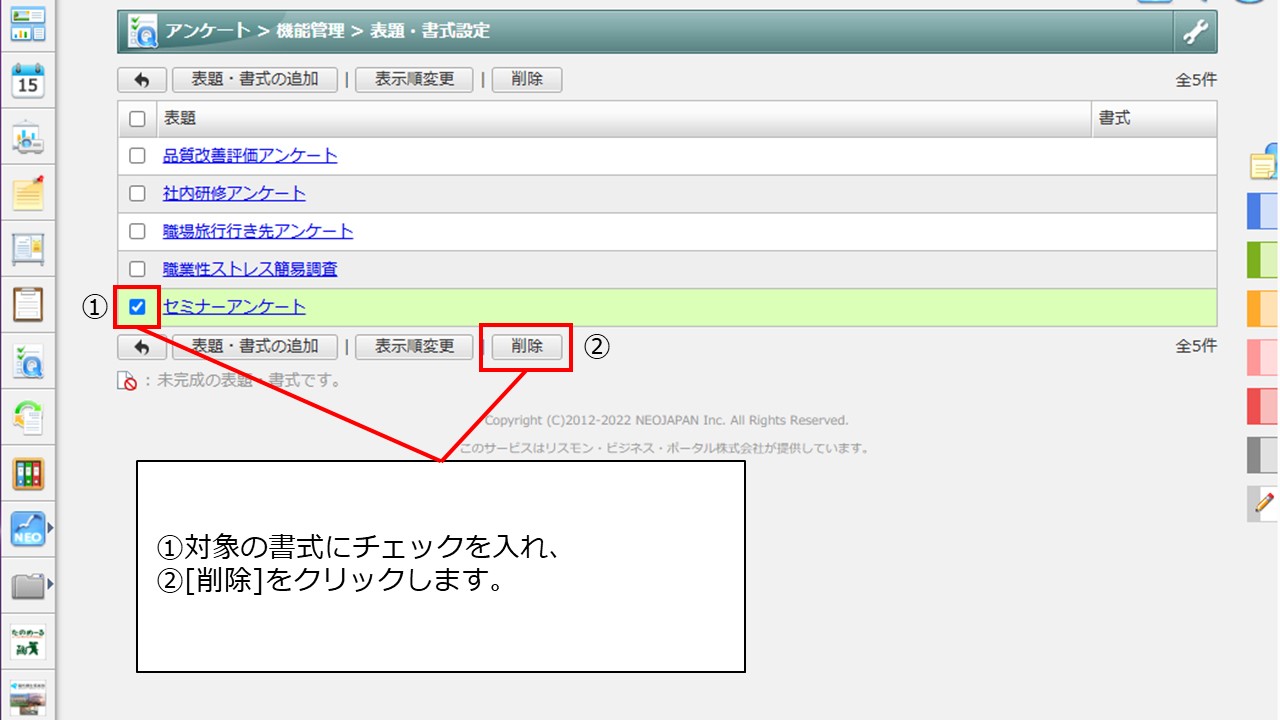
Task: Click the top 全5件 count text
Action: click(1196, 81)
